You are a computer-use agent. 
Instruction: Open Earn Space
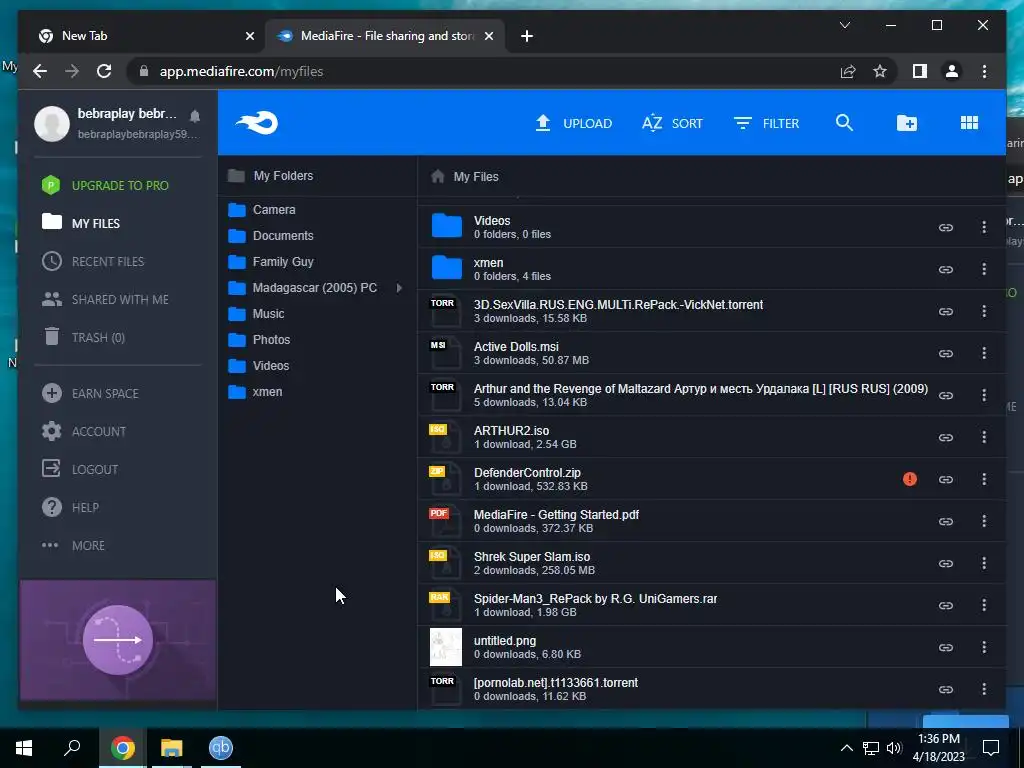click(90, 393)
